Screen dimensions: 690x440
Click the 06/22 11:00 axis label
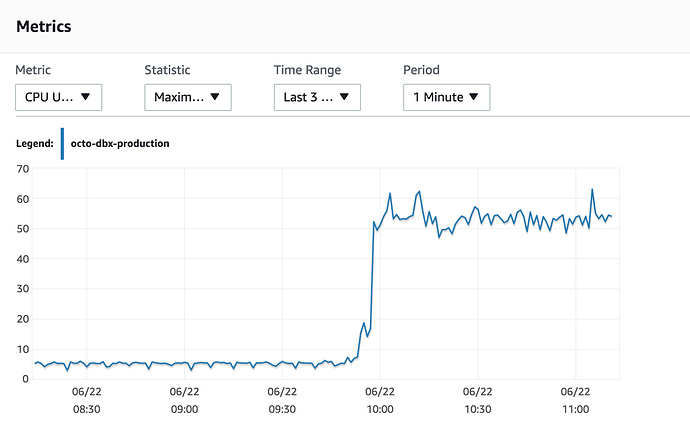pyautogui.click(x=576, y=400)
